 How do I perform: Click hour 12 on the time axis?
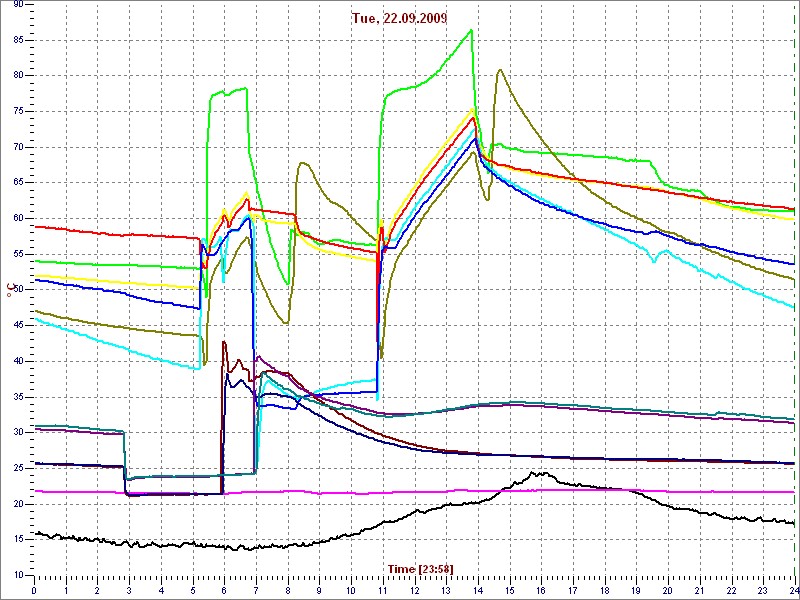coord(414,590)
